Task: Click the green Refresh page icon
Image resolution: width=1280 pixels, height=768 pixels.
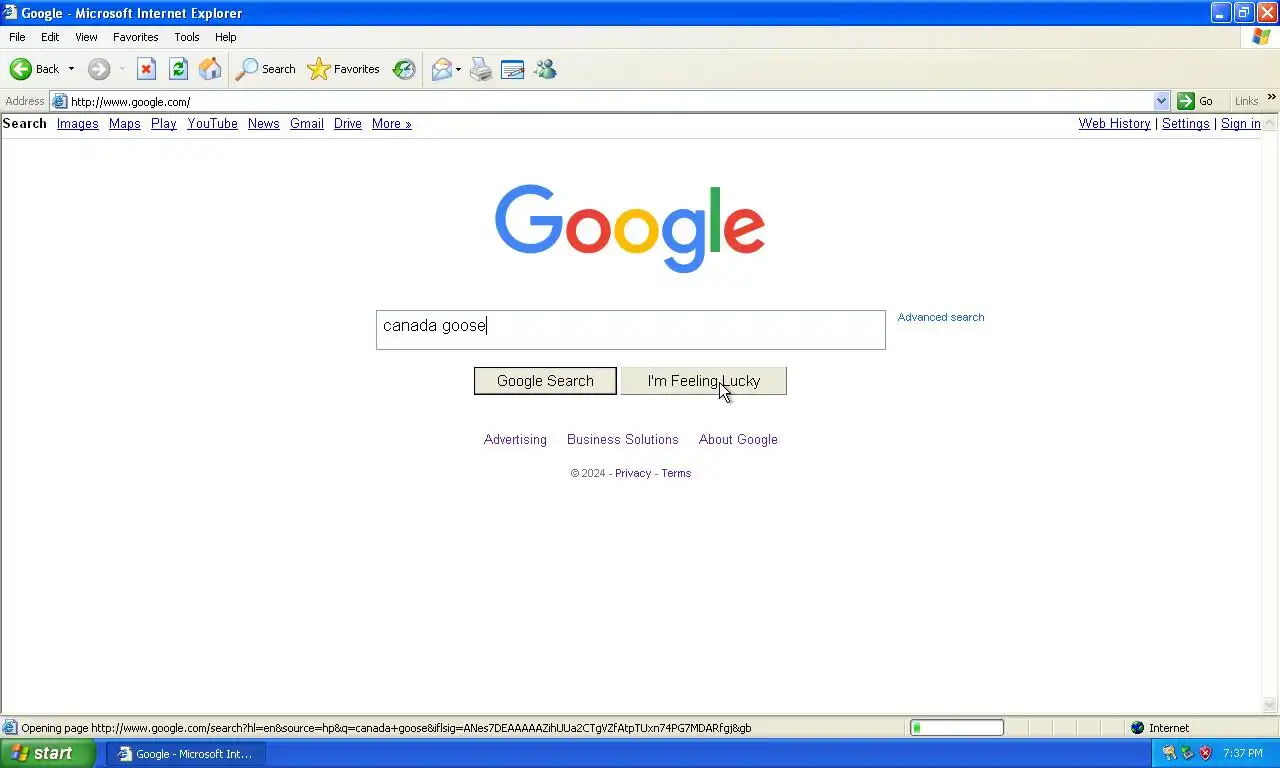Action: [x=178, y=69]
